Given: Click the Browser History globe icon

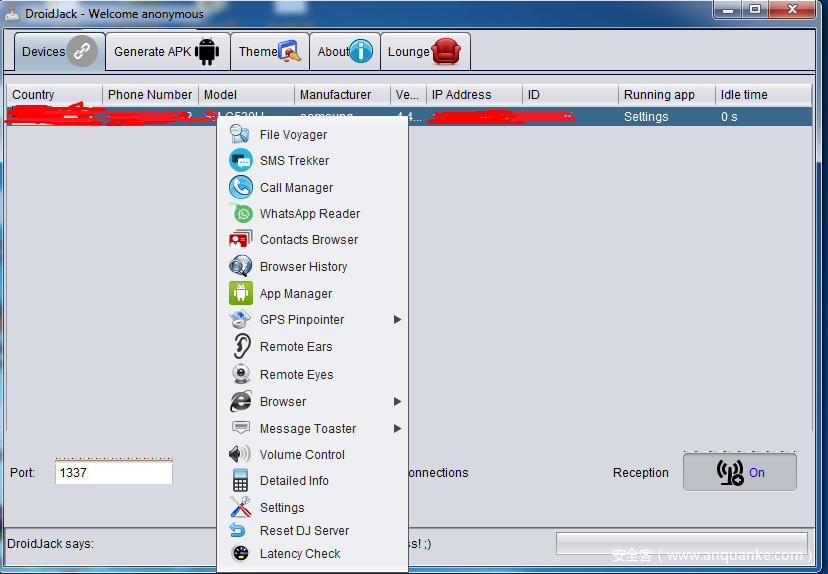Looking at the screenshot, I should (x=240, y=266).
